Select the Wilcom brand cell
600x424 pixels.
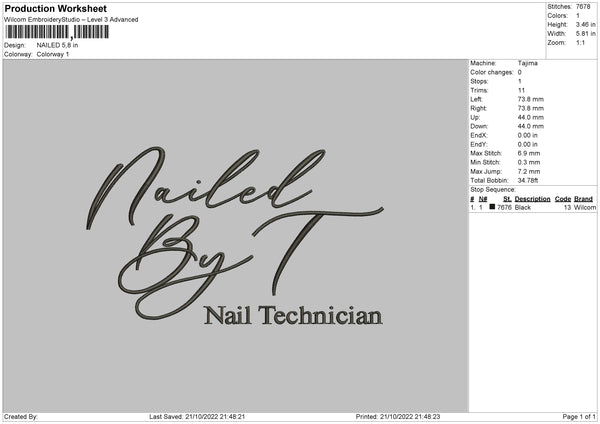coord(585,207)
